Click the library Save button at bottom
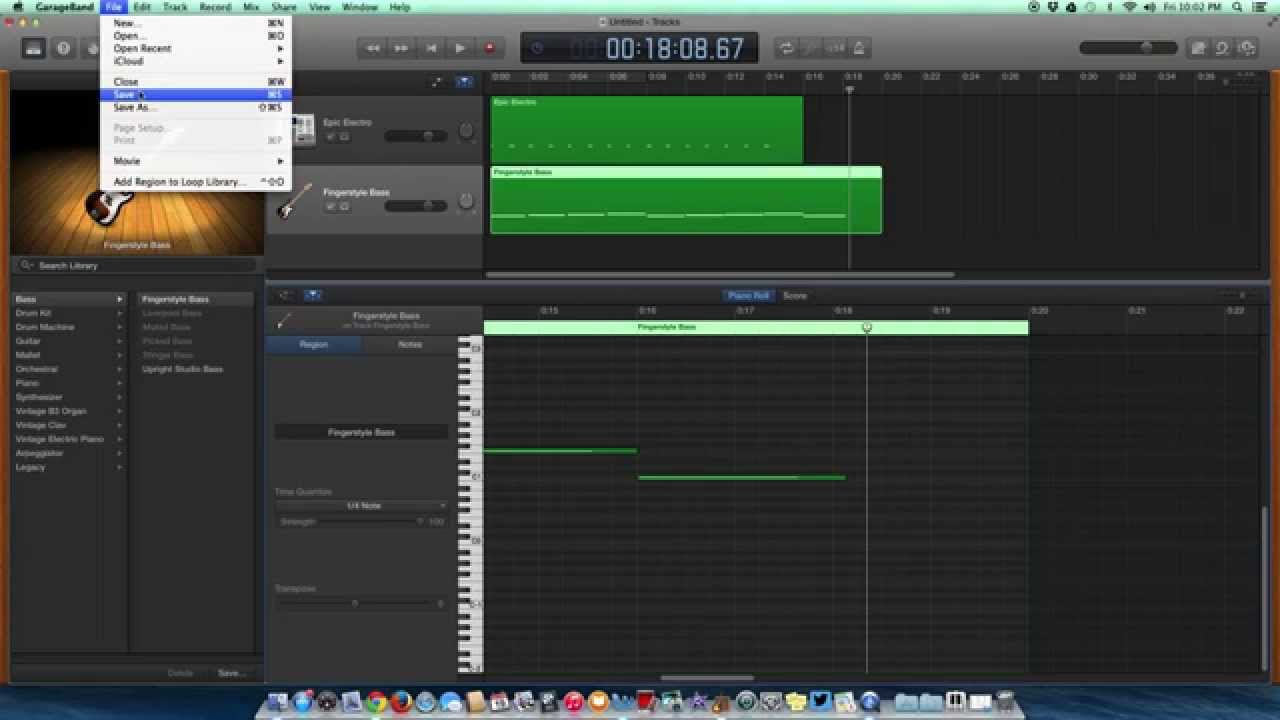Screen dimensions: 1280x720 (230, 673)
